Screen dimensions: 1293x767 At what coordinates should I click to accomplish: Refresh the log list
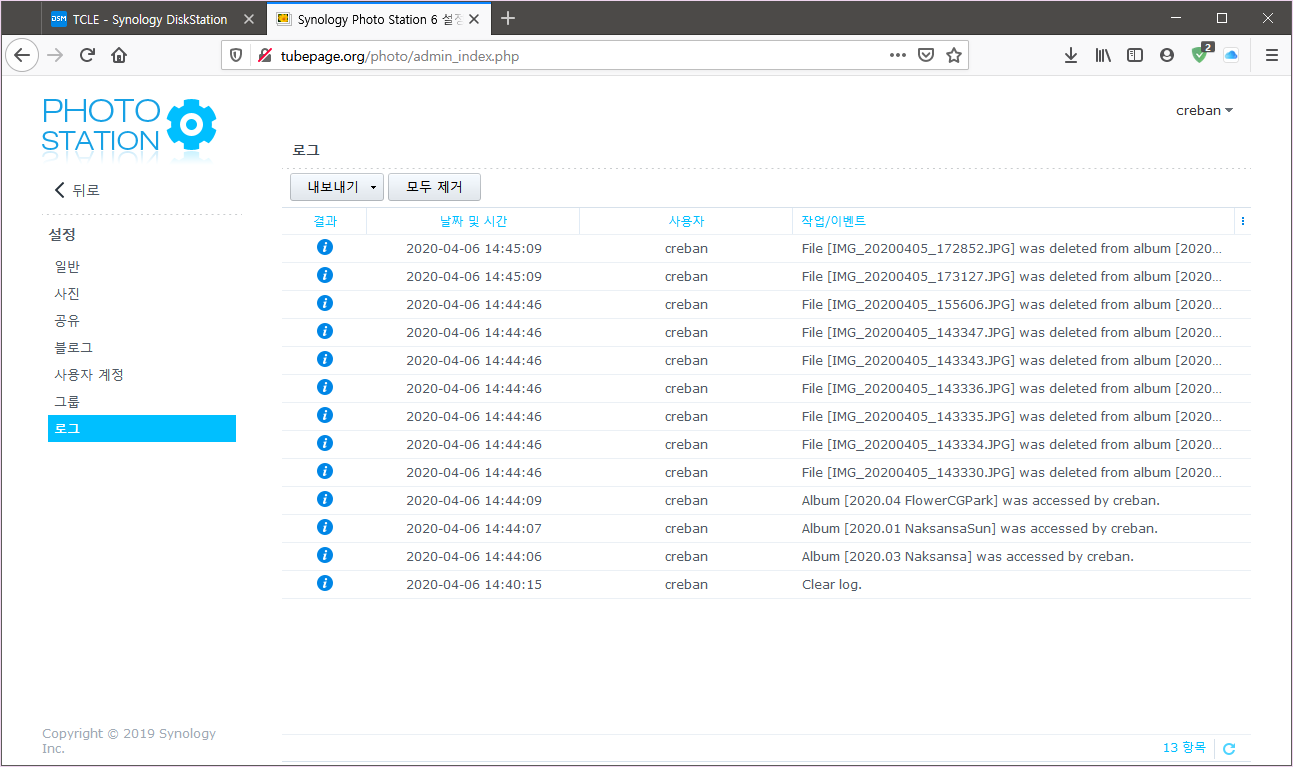(1230, 748)
